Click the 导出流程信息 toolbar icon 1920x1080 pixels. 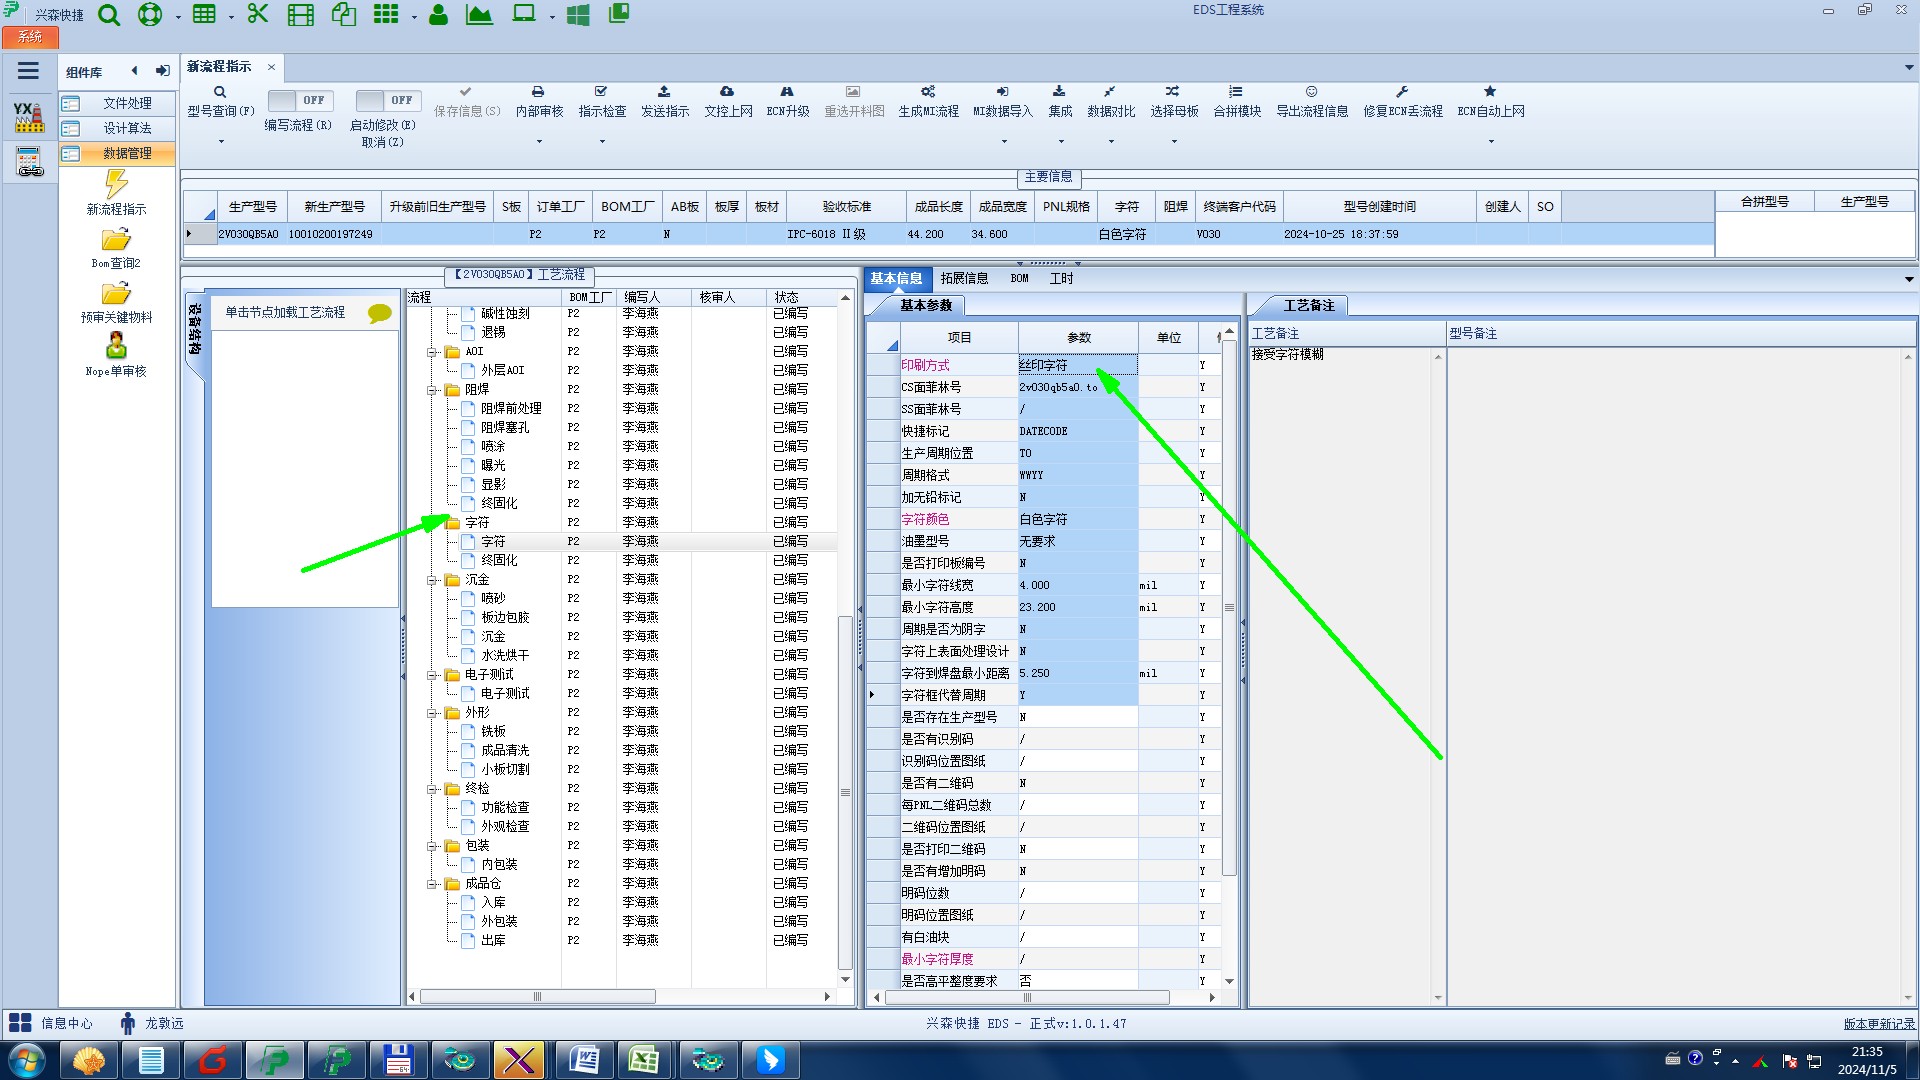pos(1311,92)
